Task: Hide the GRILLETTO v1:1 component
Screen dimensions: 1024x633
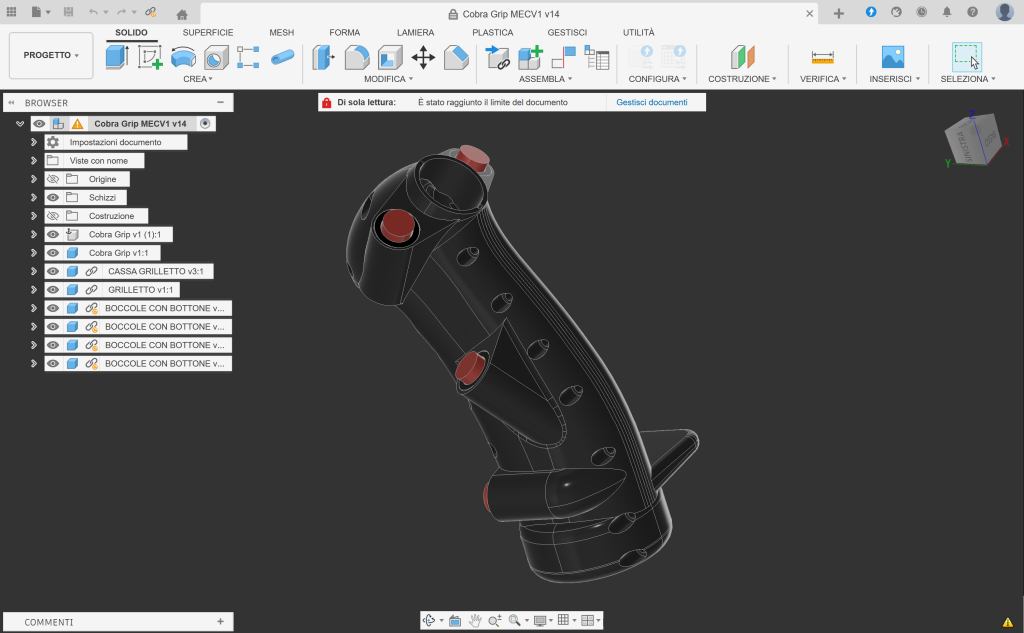Action: (53, 290)
